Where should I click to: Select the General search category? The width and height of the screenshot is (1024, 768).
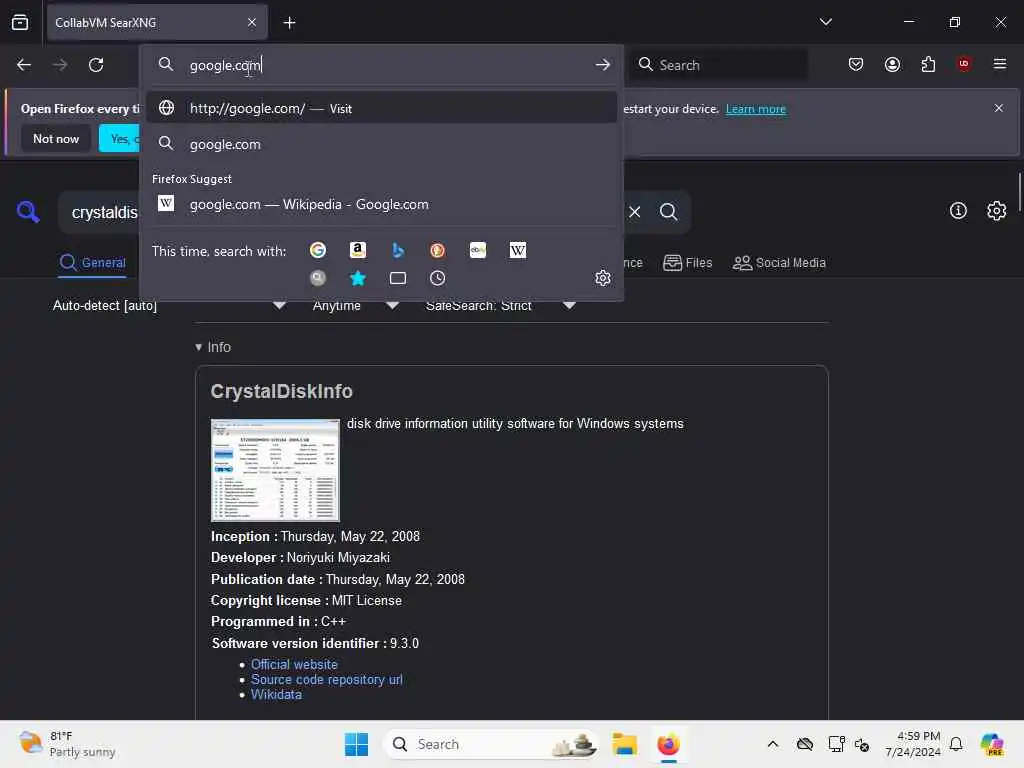tap(92, 263)
